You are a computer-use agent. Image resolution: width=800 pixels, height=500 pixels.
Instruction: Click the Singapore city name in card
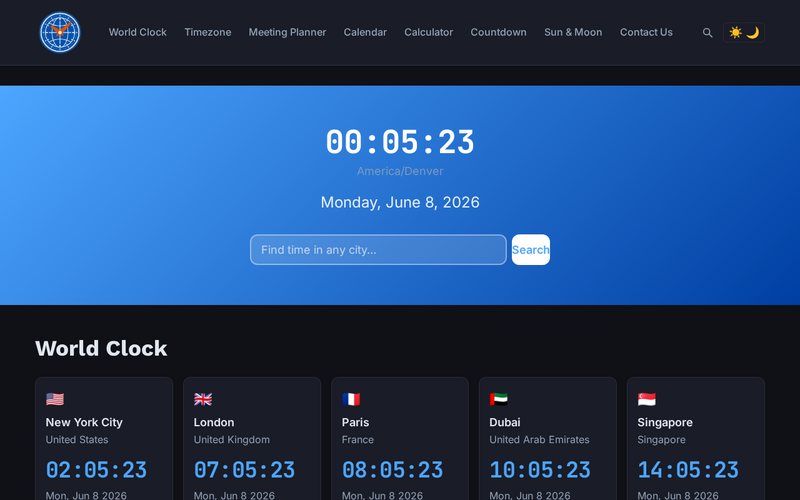[665, 422]
